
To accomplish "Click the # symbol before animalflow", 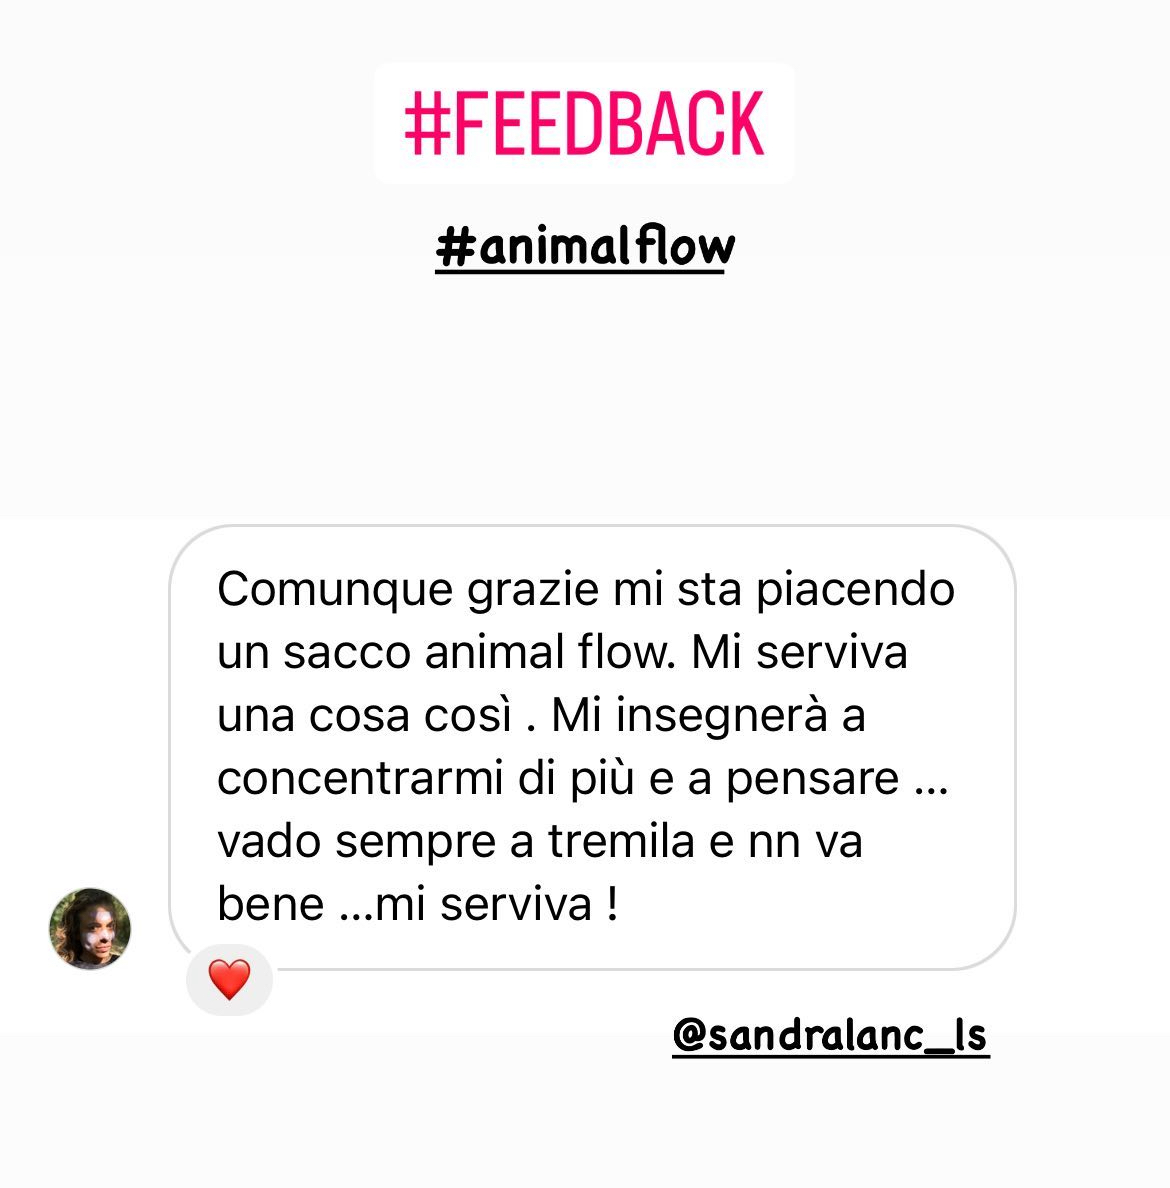I will click(x=456, y=247).
